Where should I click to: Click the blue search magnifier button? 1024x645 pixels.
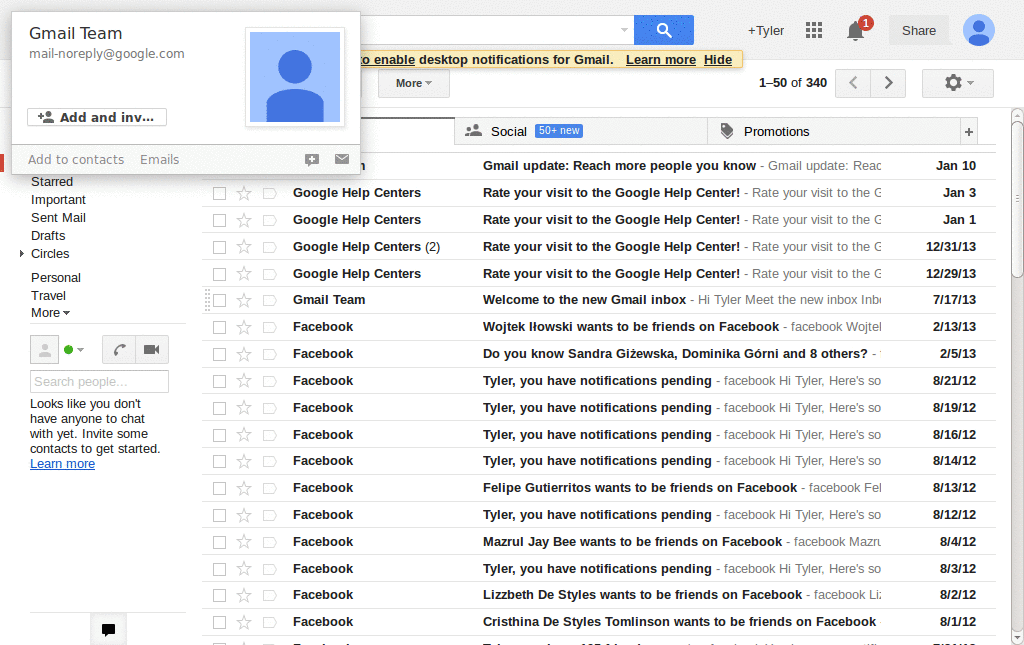(x=663, y=30)
